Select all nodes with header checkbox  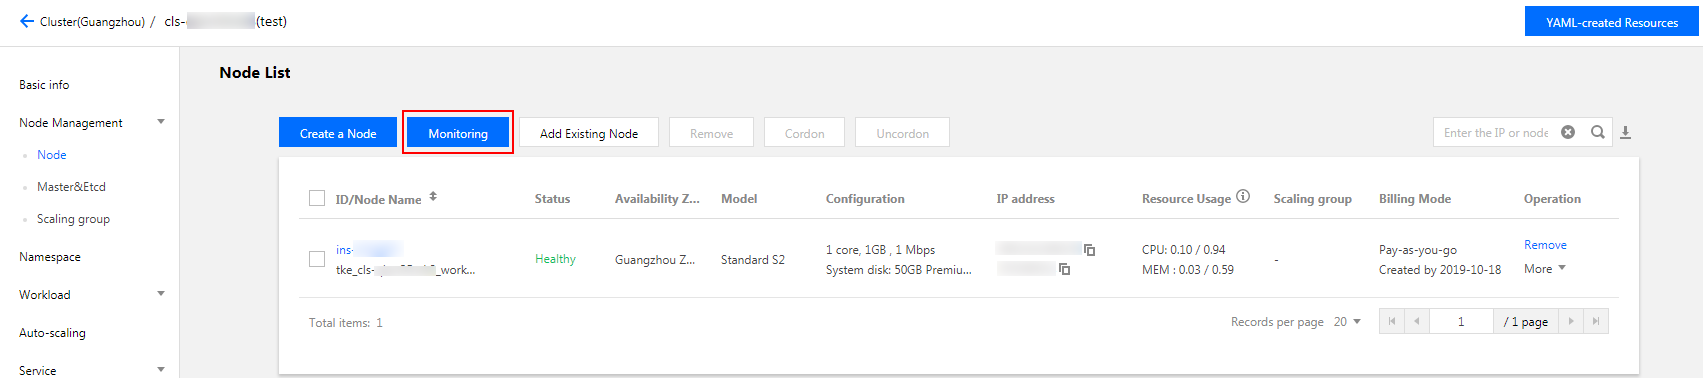317,198
